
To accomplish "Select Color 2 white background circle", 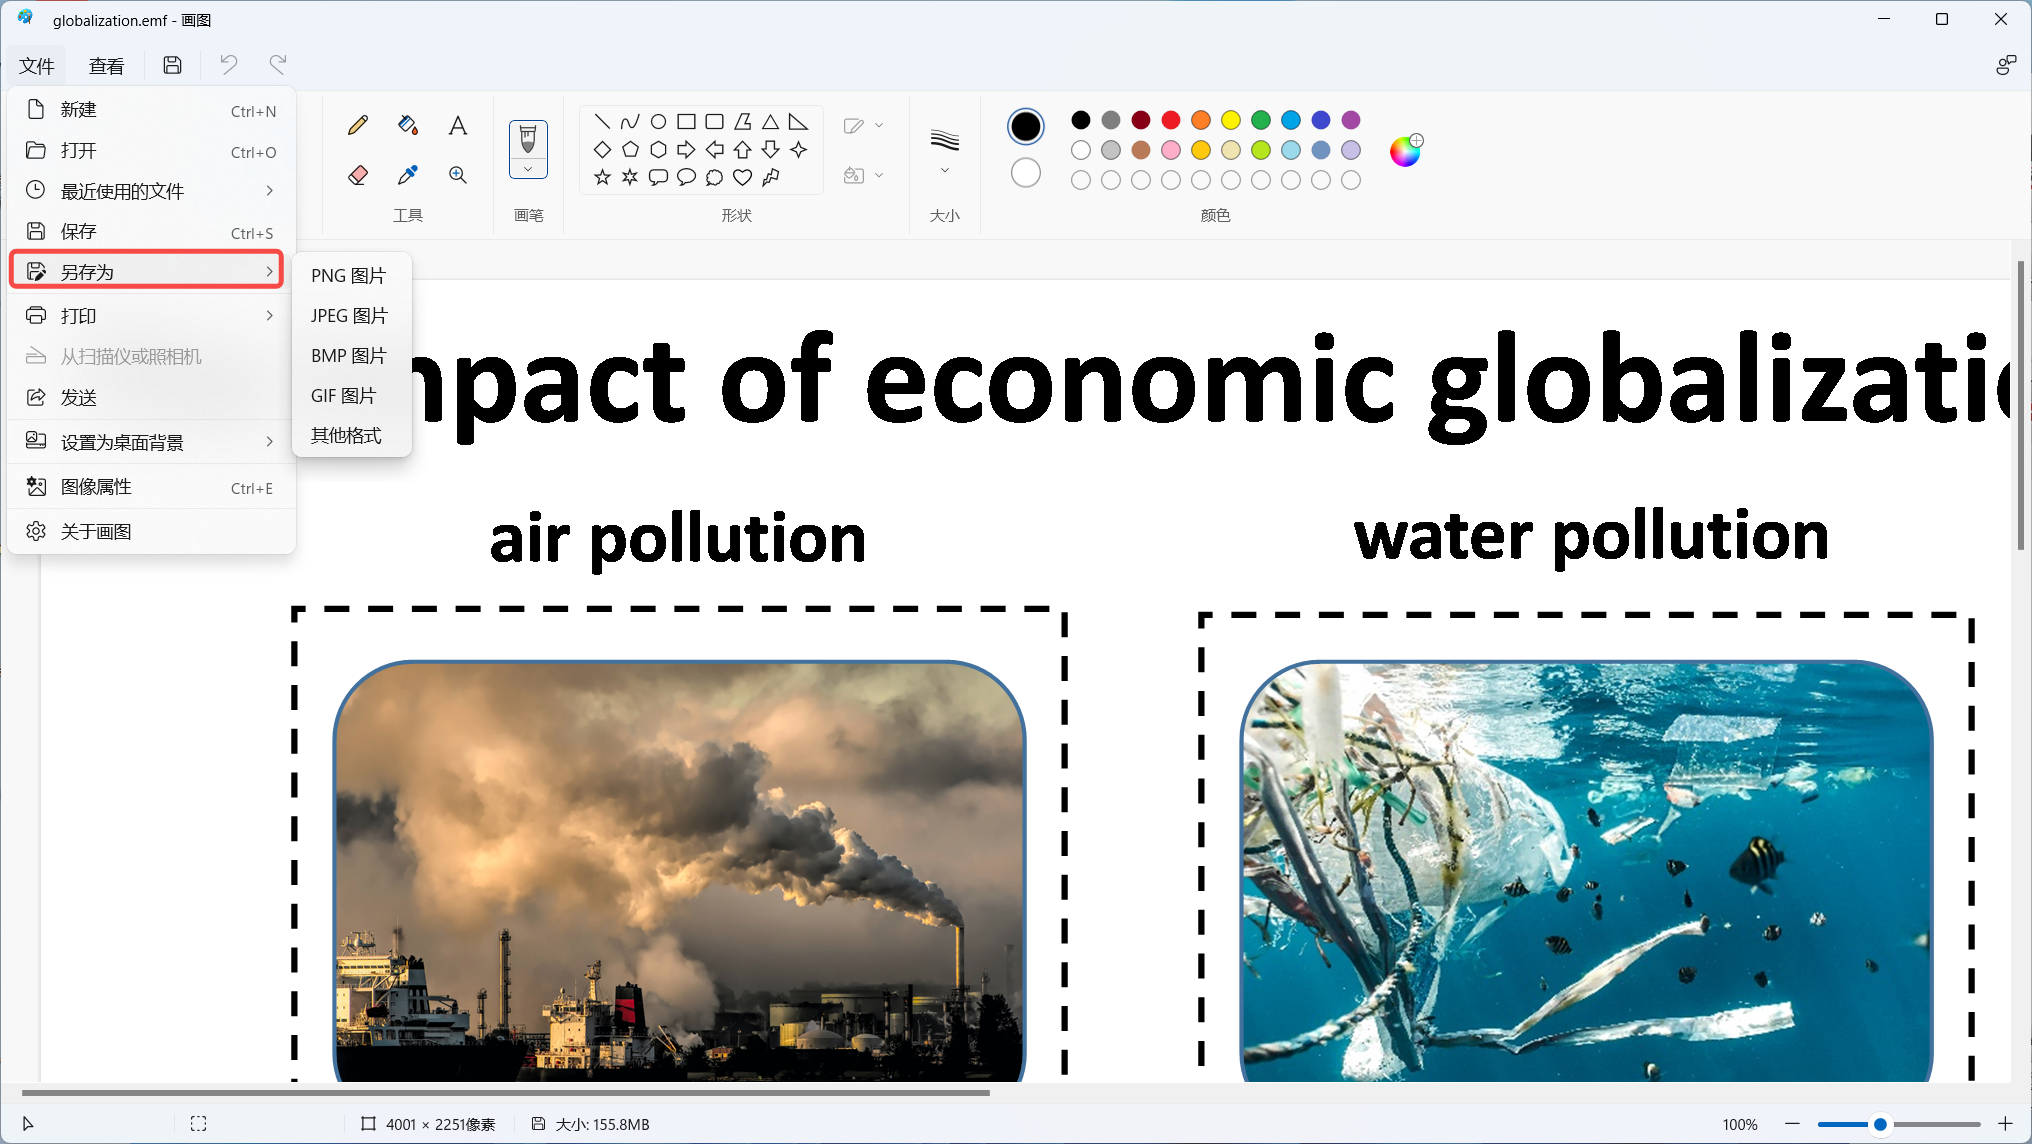I will pos(1025,173).
